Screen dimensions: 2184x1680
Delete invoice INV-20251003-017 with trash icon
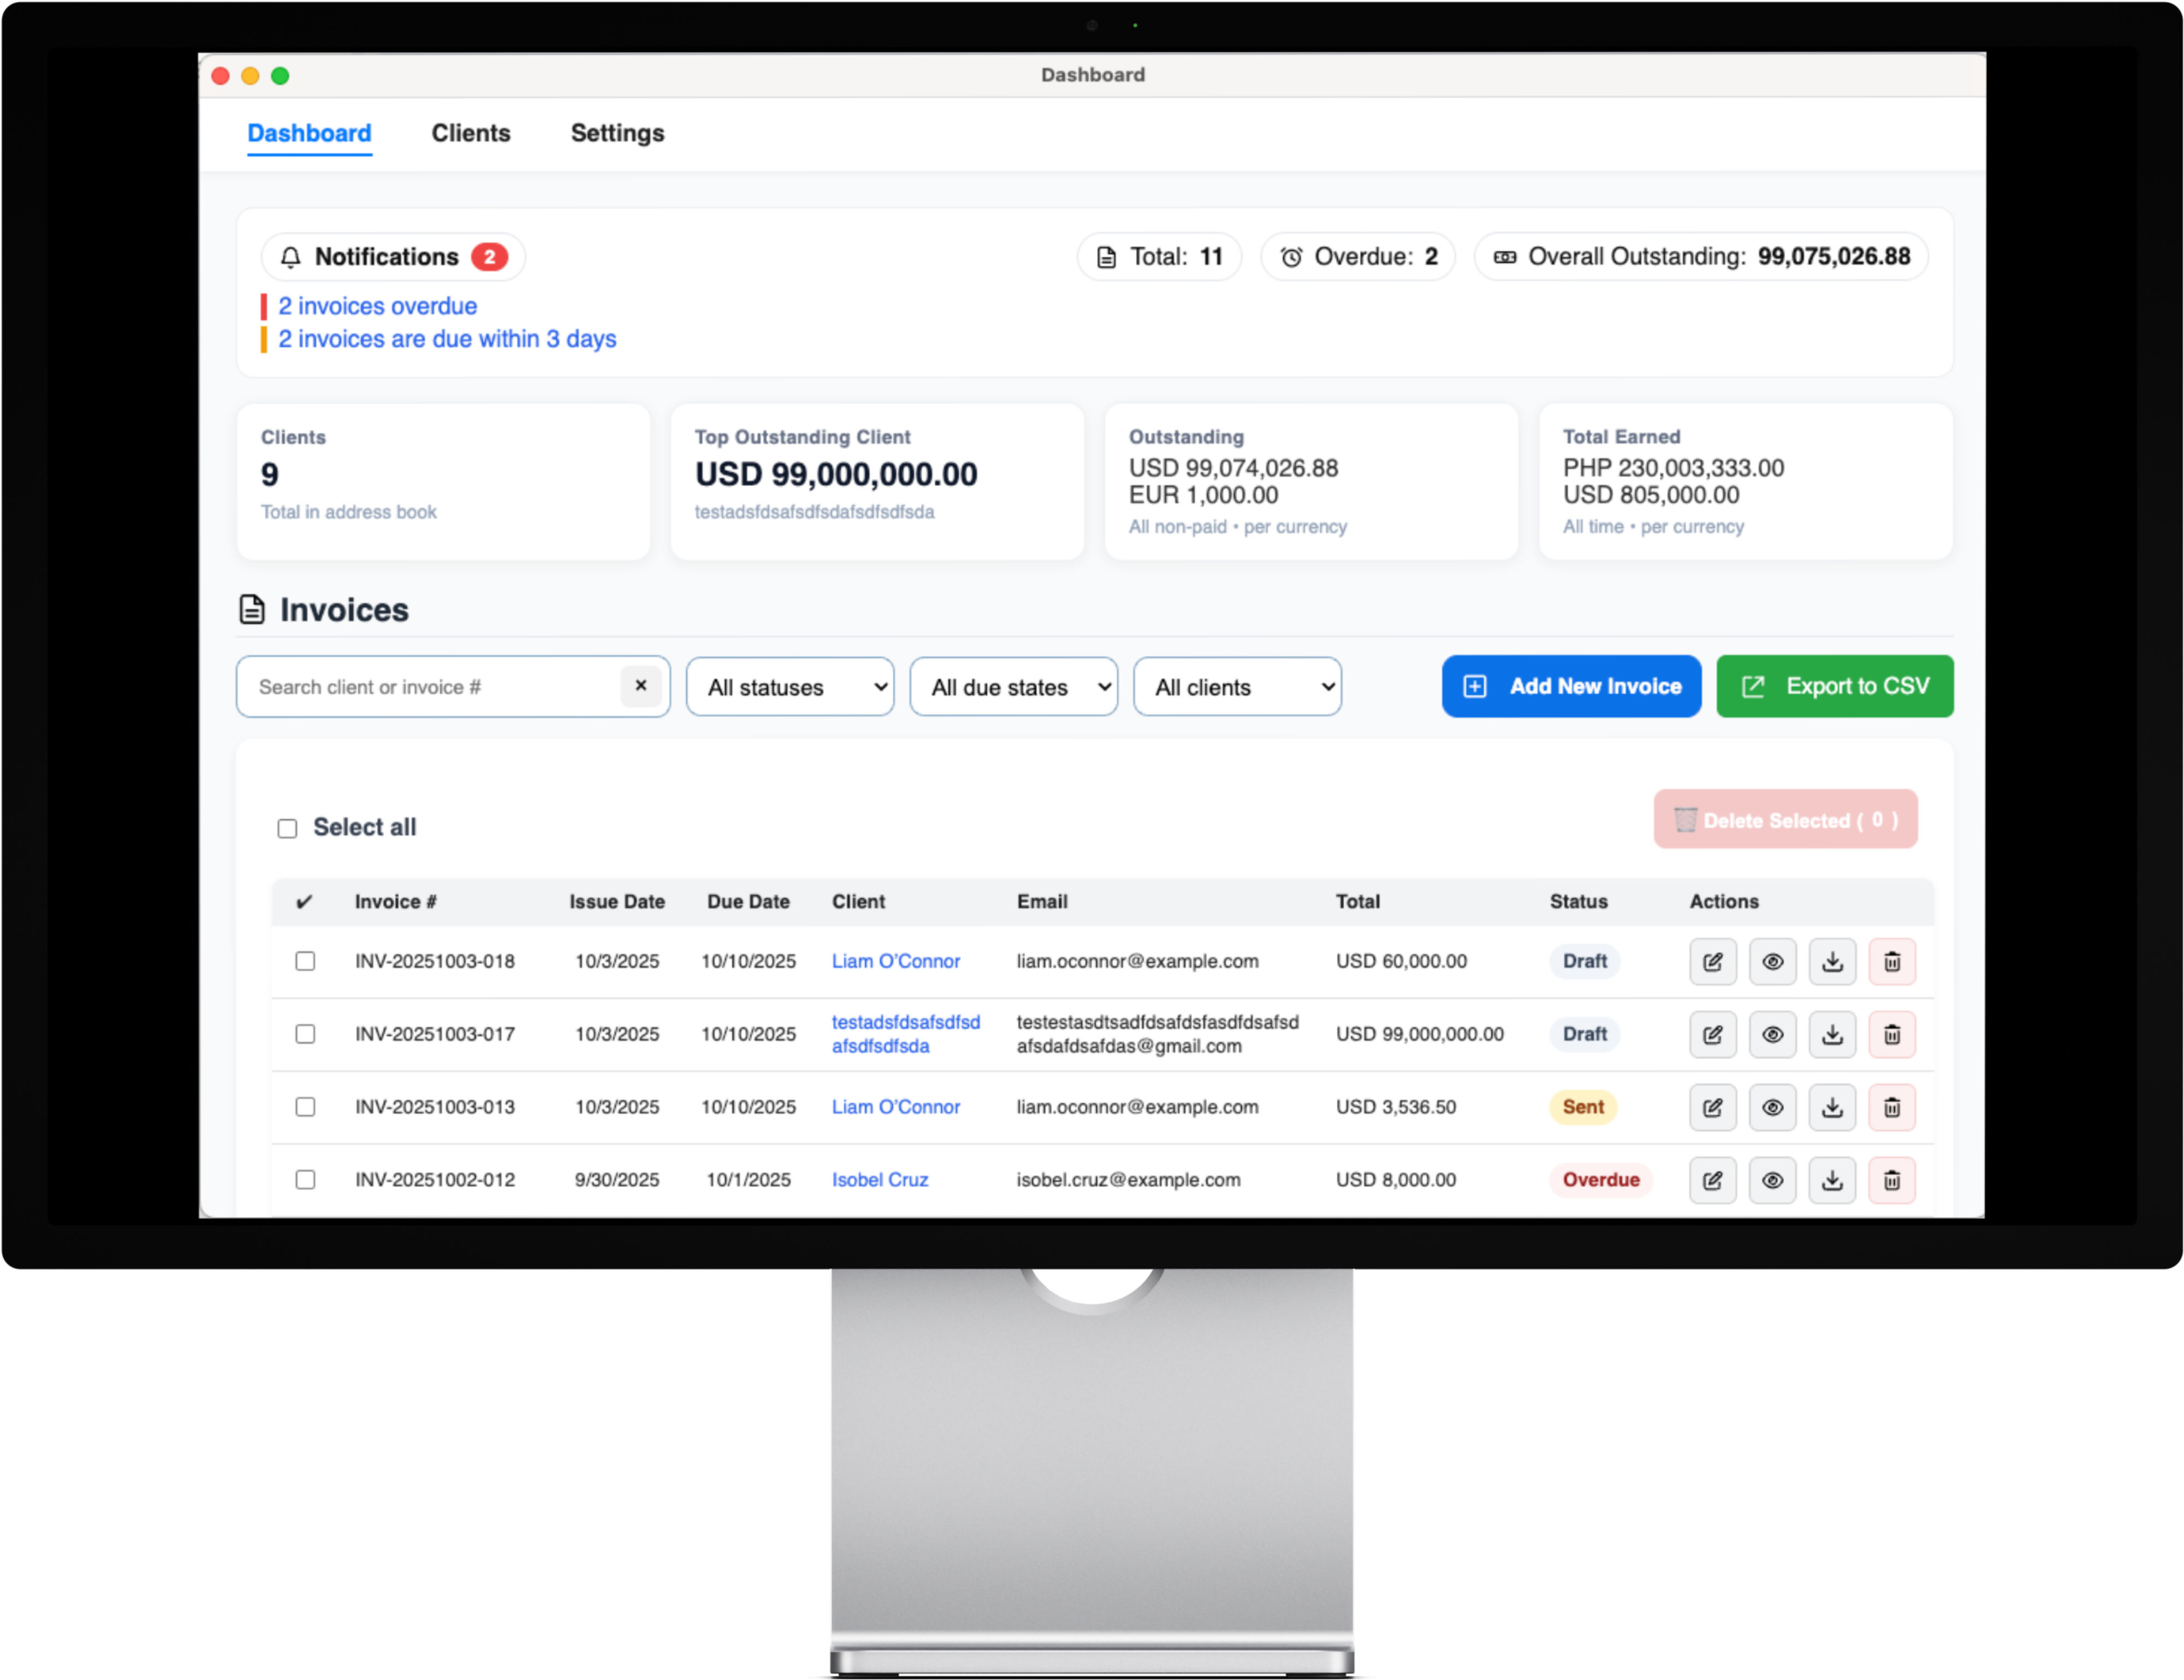tap(1891, 1034)
